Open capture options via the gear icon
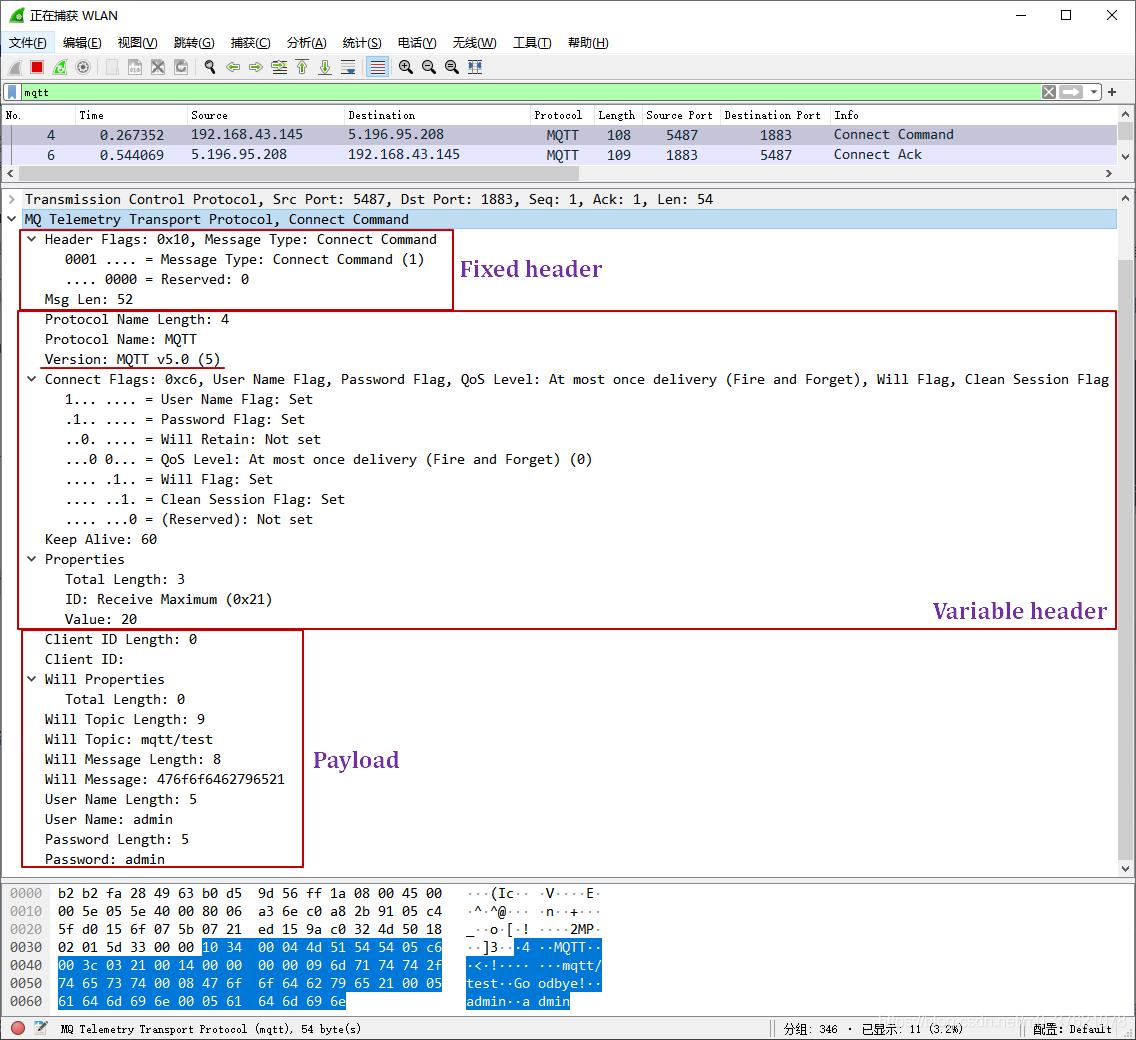The height and width of the screenshot is (1040, 1136). coord(83,67)
